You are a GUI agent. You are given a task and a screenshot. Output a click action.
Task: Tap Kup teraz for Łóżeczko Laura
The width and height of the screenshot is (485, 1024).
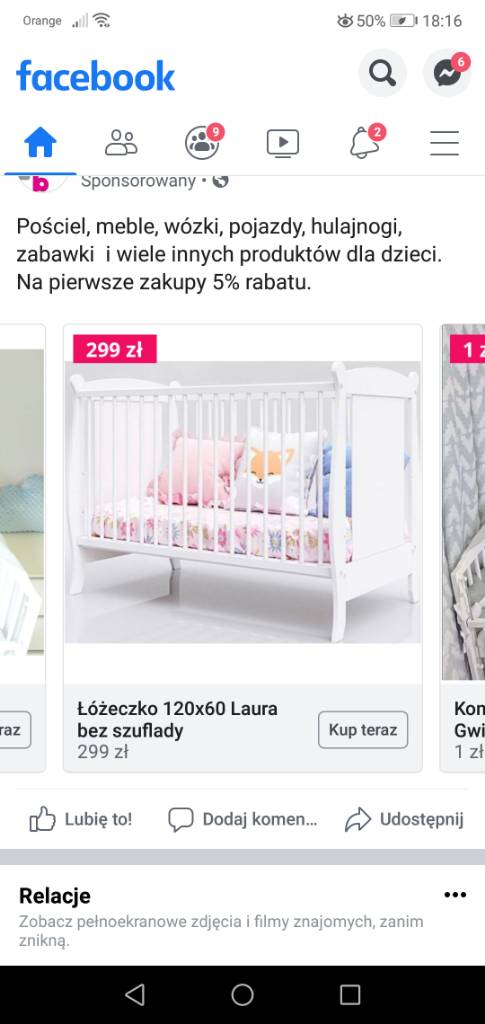pos(363,729)
